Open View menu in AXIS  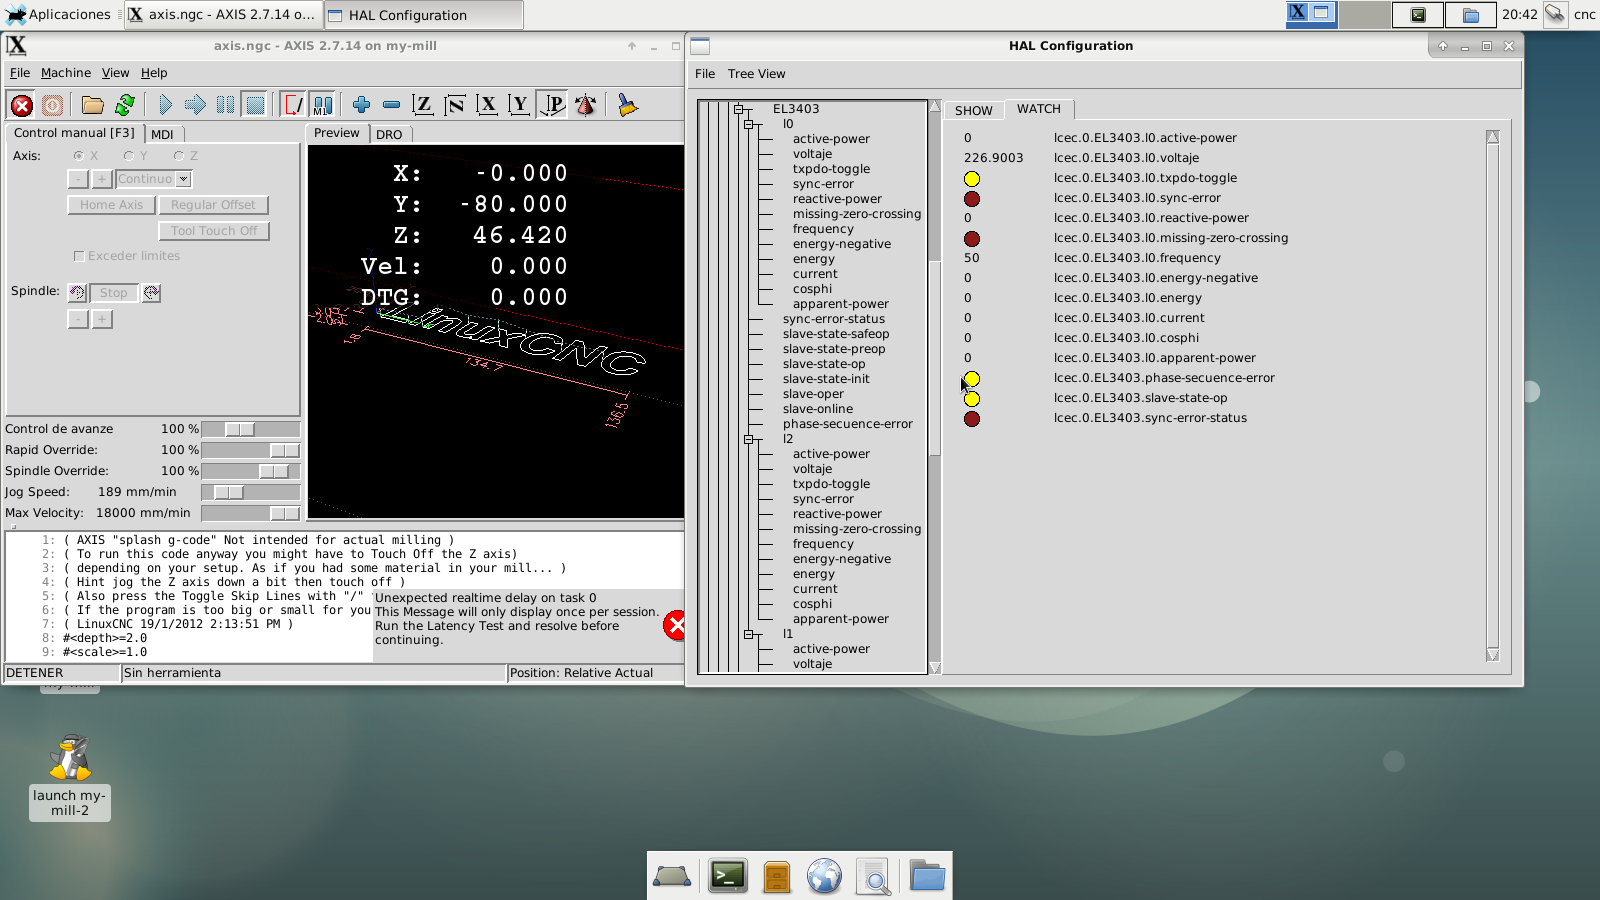115,73
